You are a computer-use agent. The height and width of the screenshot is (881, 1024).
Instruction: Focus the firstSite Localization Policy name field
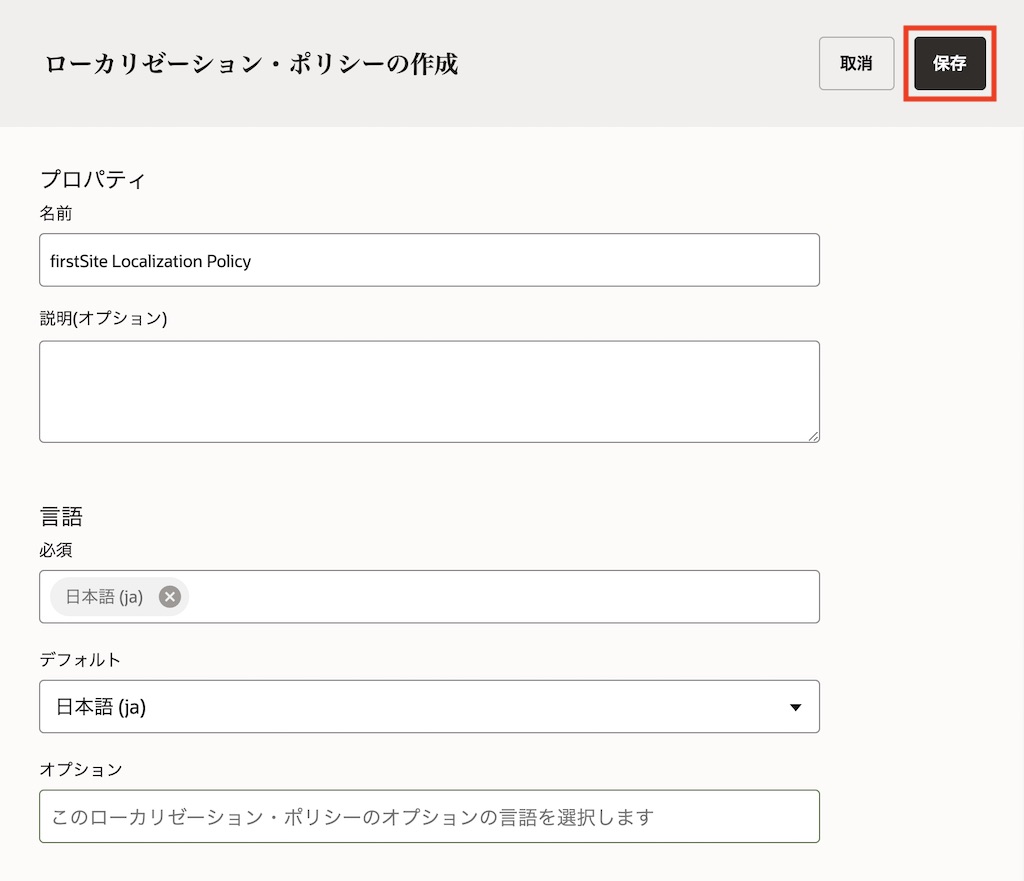(429, 261)
